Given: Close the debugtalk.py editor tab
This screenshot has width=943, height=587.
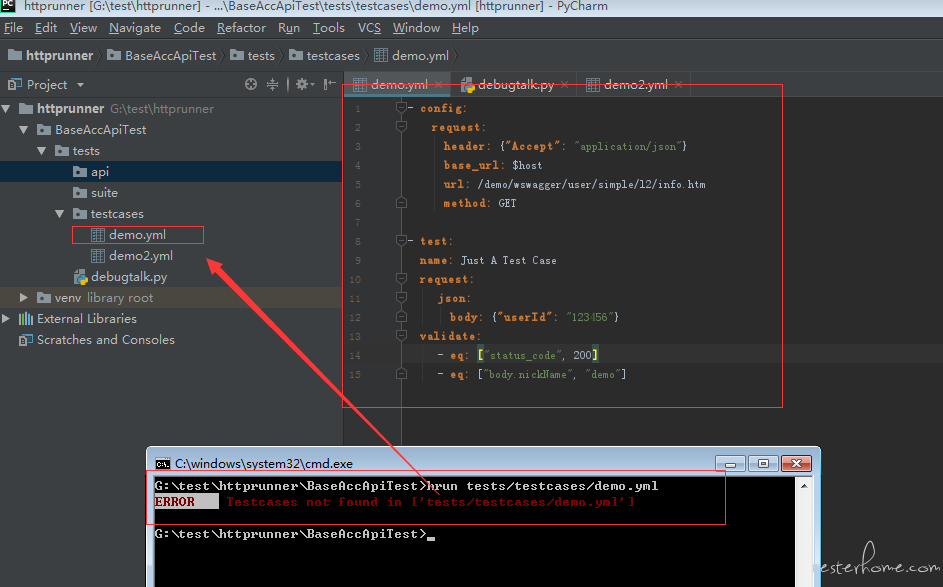Looking at the screenshot, I should click(x=564, y=85).
